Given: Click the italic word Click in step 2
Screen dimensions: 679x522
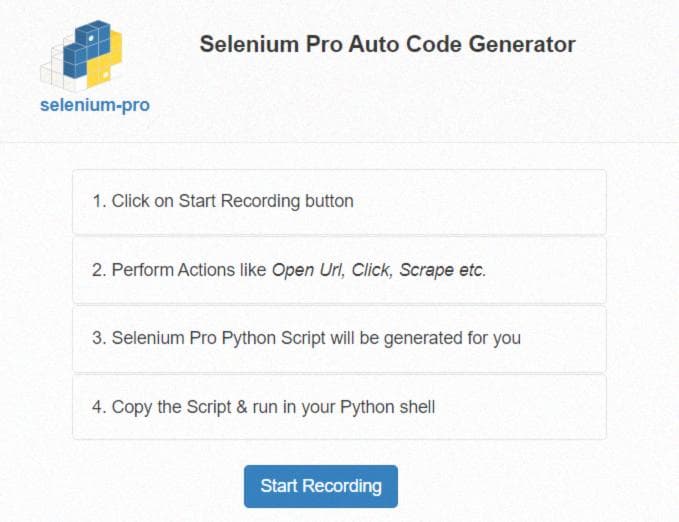Looking at the screenshot, I should tap(372, 270).
